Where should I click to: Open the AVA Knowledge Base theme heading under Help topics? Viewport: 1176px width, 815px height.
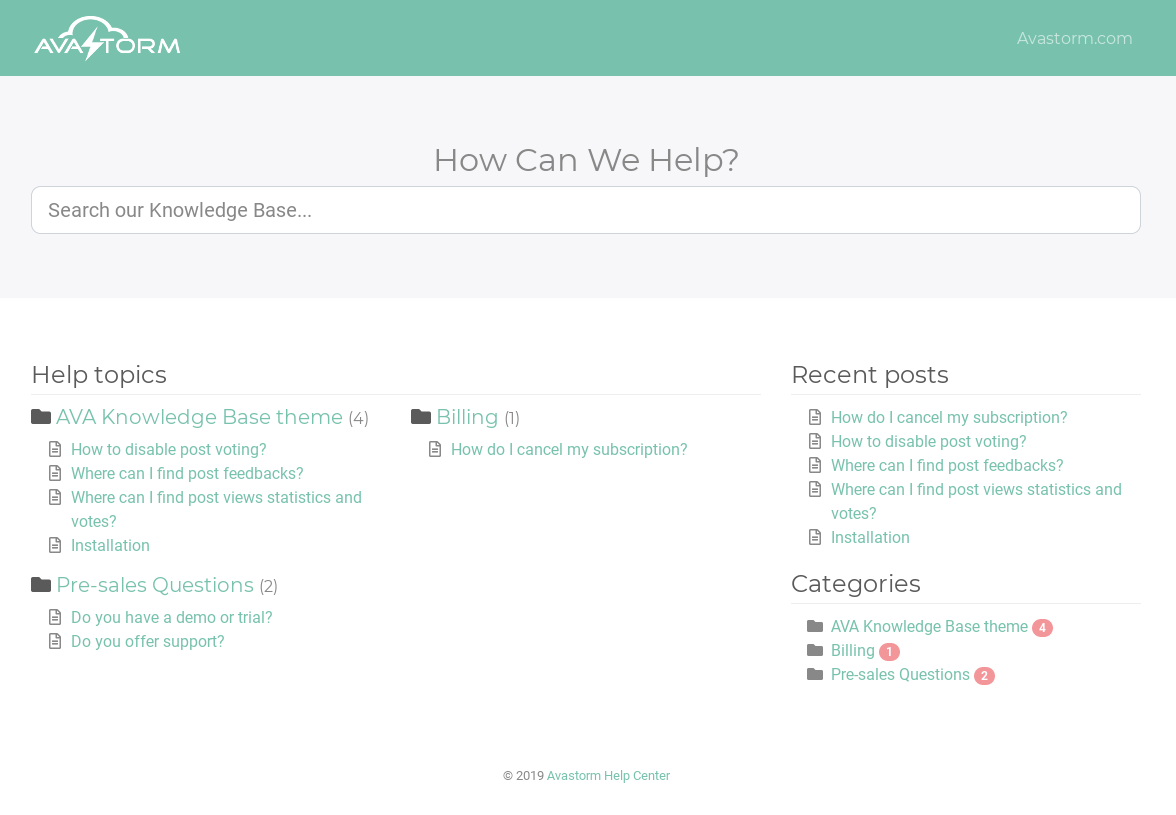click(x=200, y=417)
